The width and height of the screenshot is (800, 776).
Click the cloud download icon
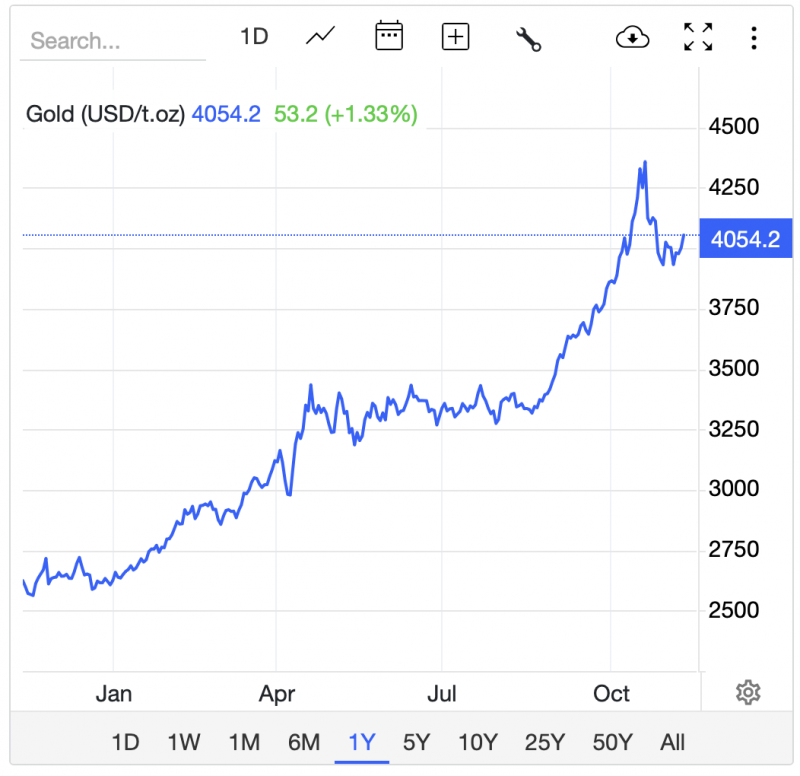point(632,38)
